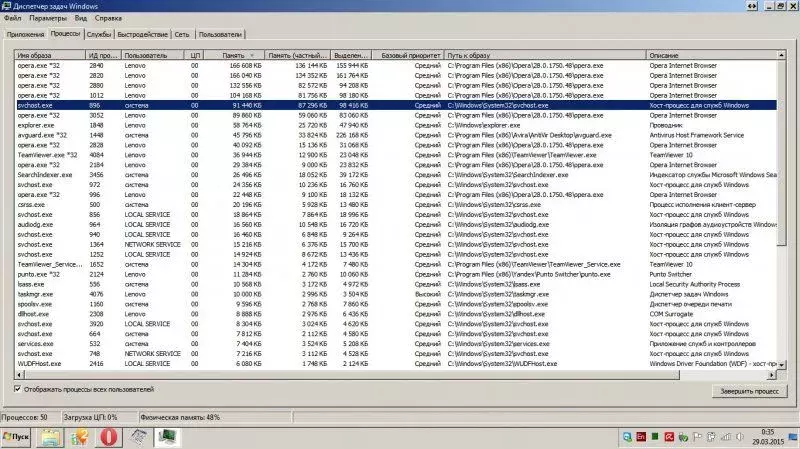Sort by the Путь к образу column header

pyautogui.click(x=545, y=55)
